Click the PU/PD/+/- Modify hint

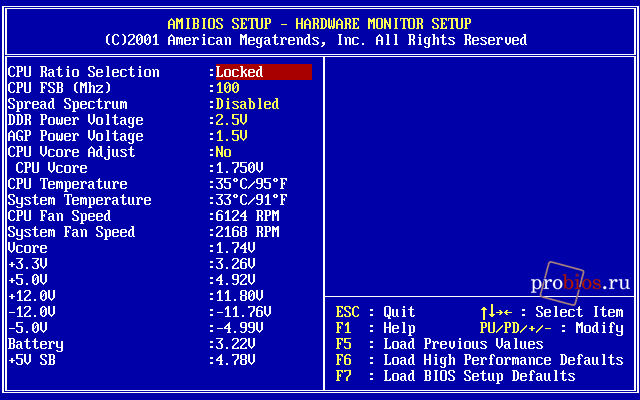(552, 328)
